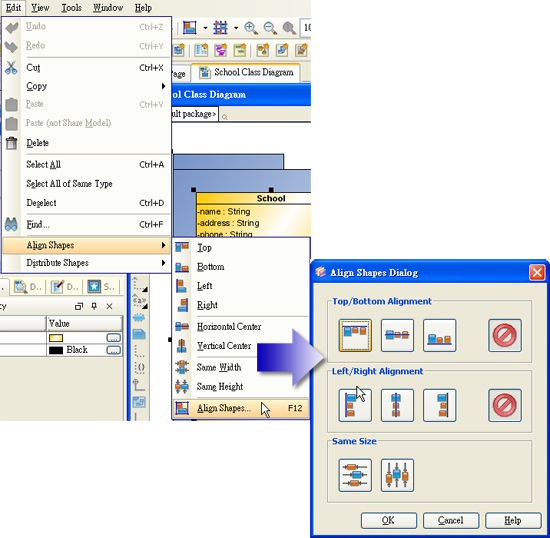Image resolution: width=550 pixels, height=538 pixels.
Task: Open editor button for Black value
Action: [113, 350]
